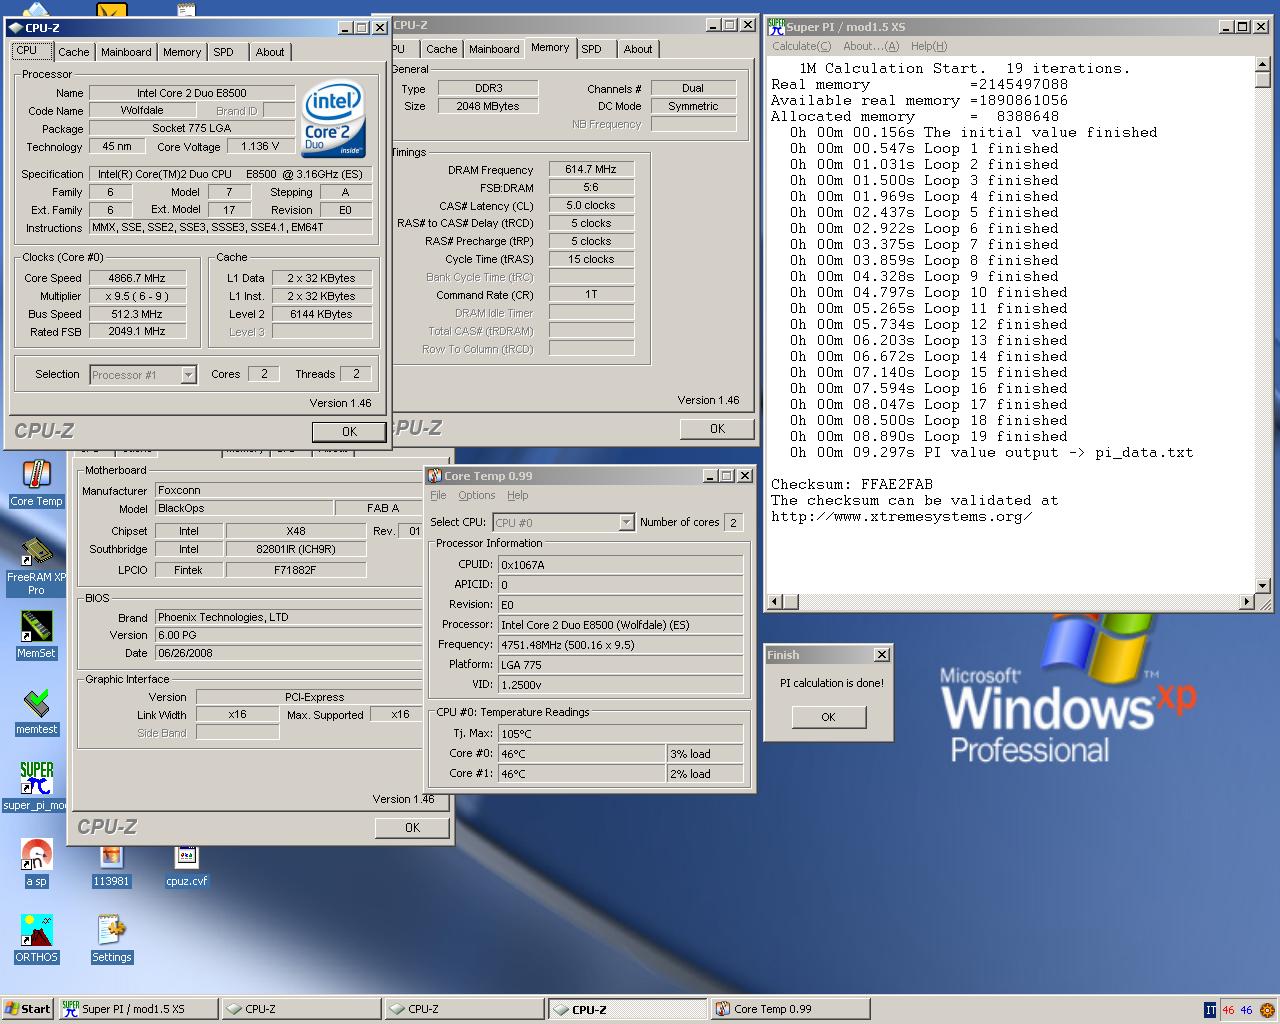The height and width of the screenshot is (1024, 1280).
Task: Click OK in the CPU-Z CPU window
Action: tap(348, 432)
